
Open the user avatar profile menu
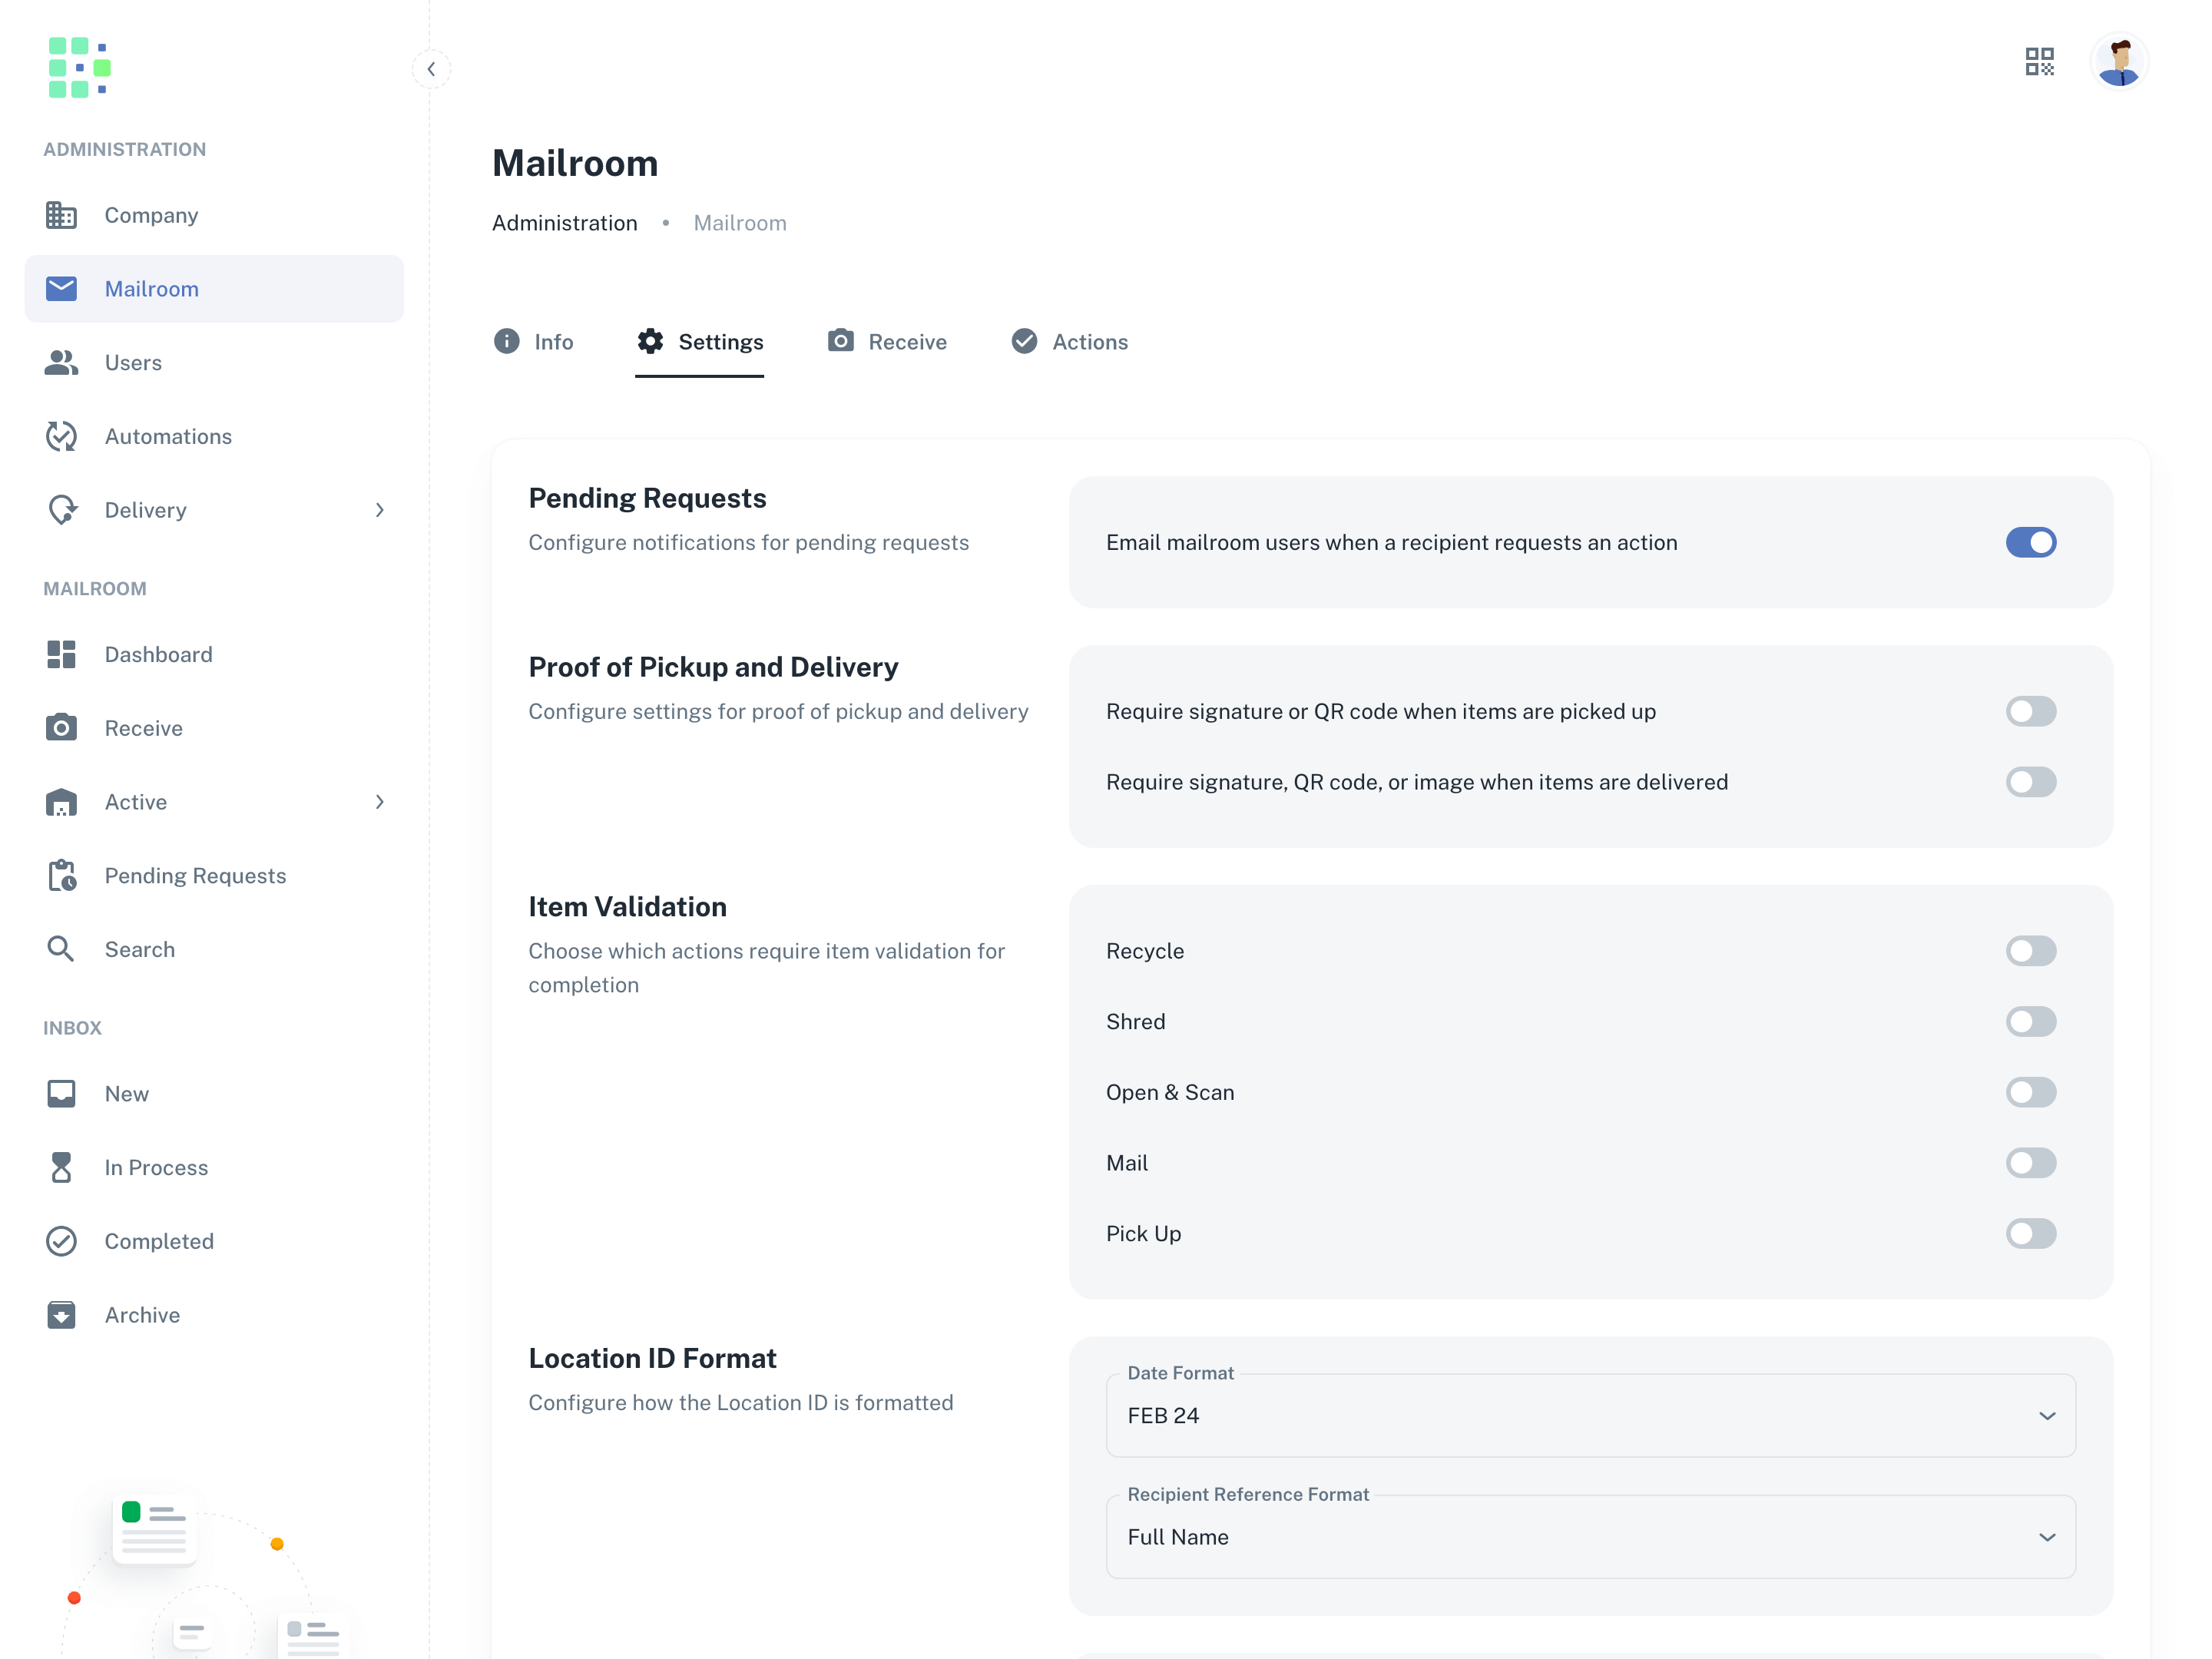(2118, 62)
